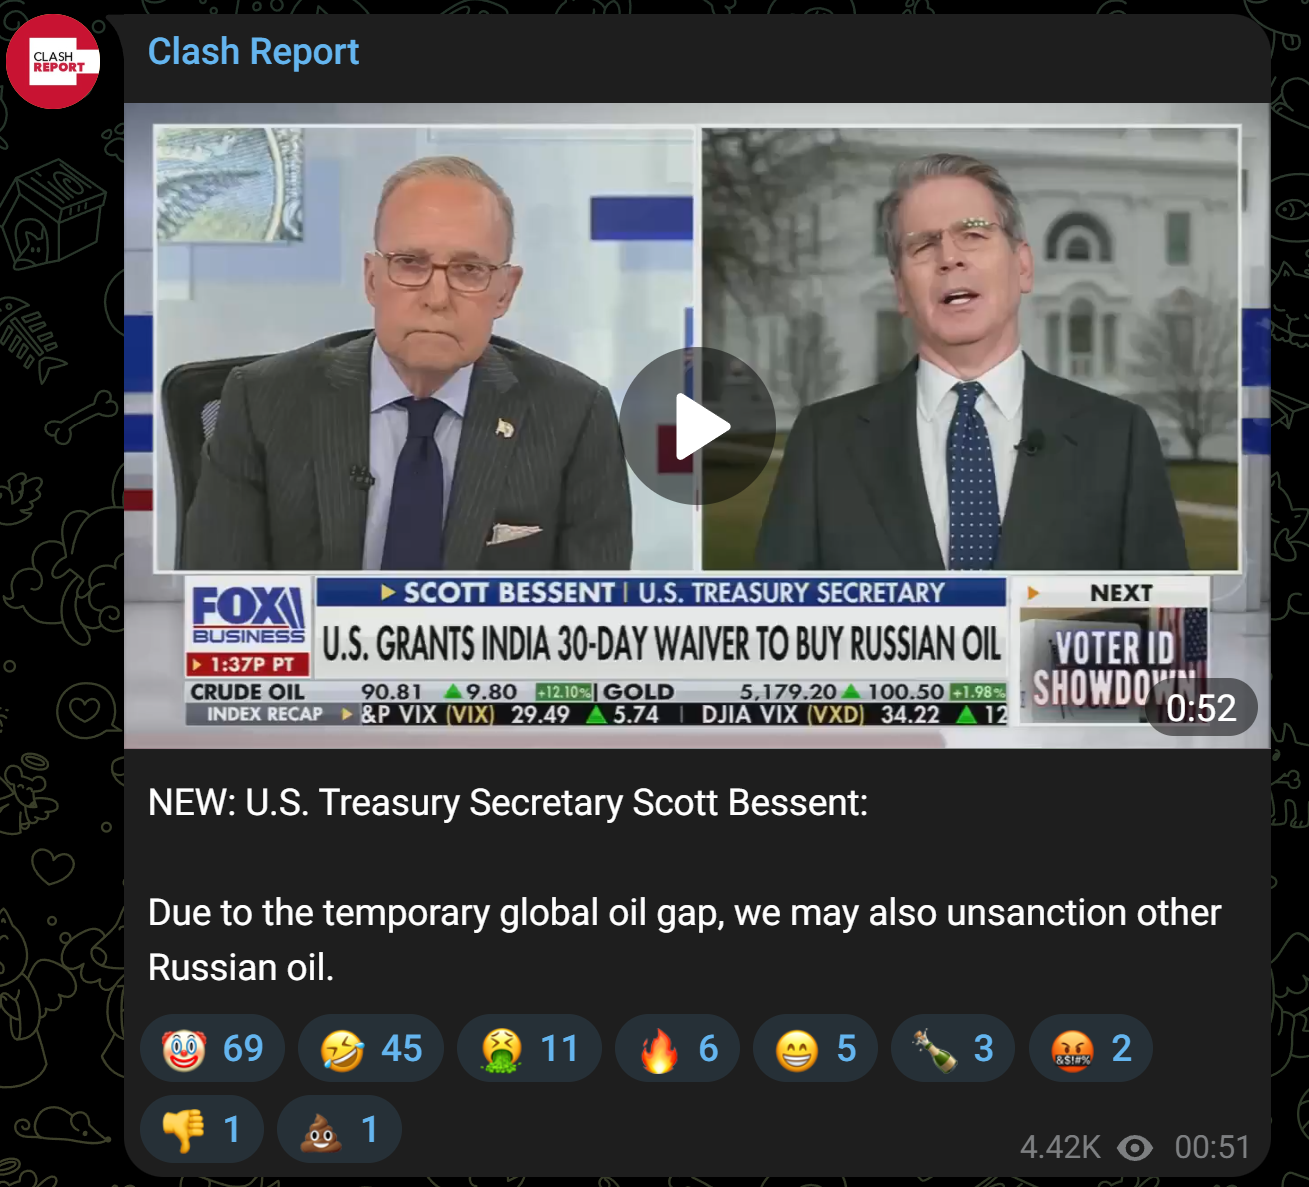
Task: Add the cursing angry face reaction
Action: [1091, 1048]
